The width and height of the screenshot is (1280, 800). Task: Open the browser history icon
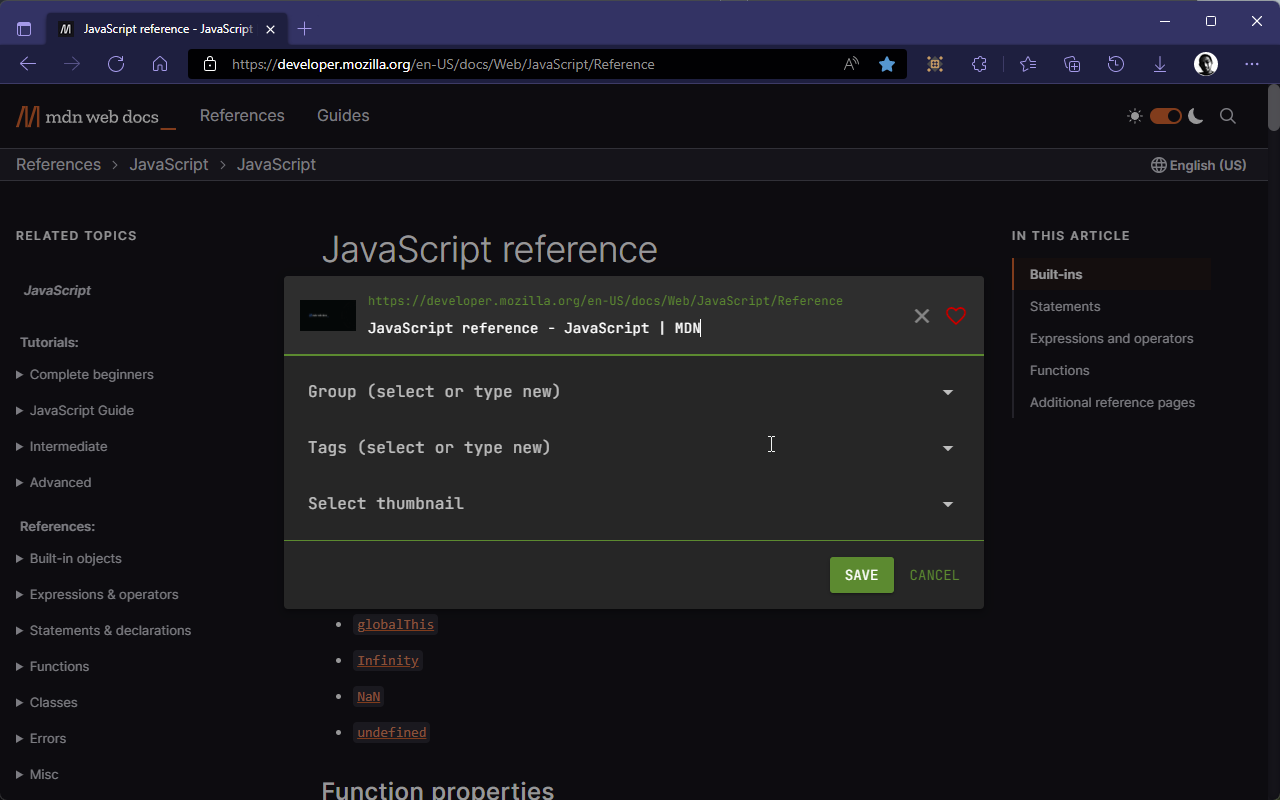pos(1116,64)
